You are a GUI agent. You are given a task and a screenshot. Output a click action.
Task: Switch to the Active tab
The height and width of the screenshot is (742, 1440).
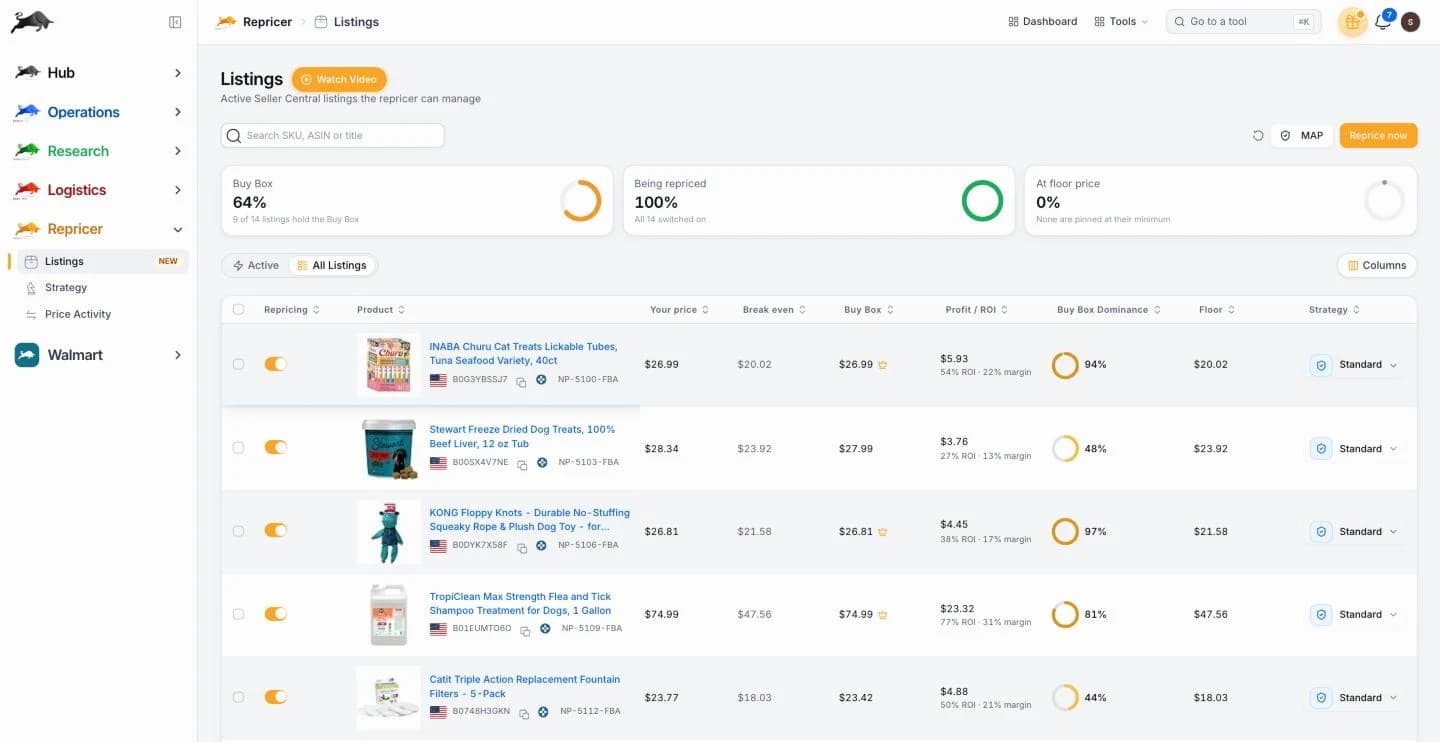pyautogui.click(x=256, y=266)
